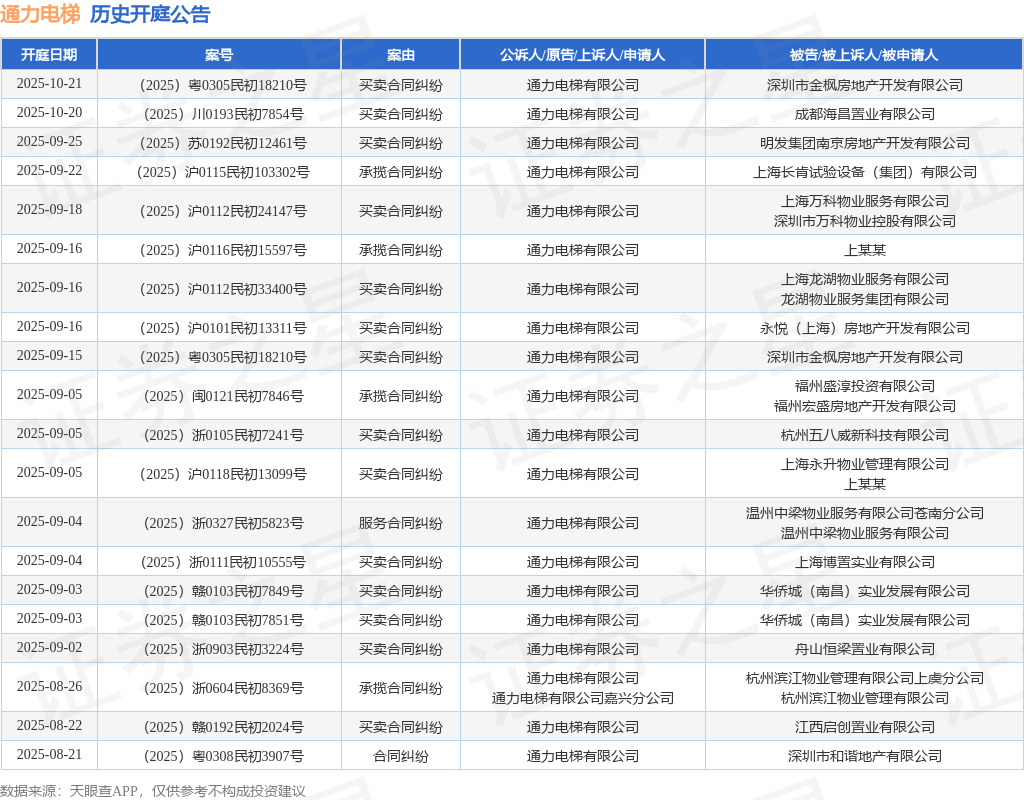Click defendant 上海龙湖物业服务有限公司
This screenshot has width=1024, height=800.
865,280
